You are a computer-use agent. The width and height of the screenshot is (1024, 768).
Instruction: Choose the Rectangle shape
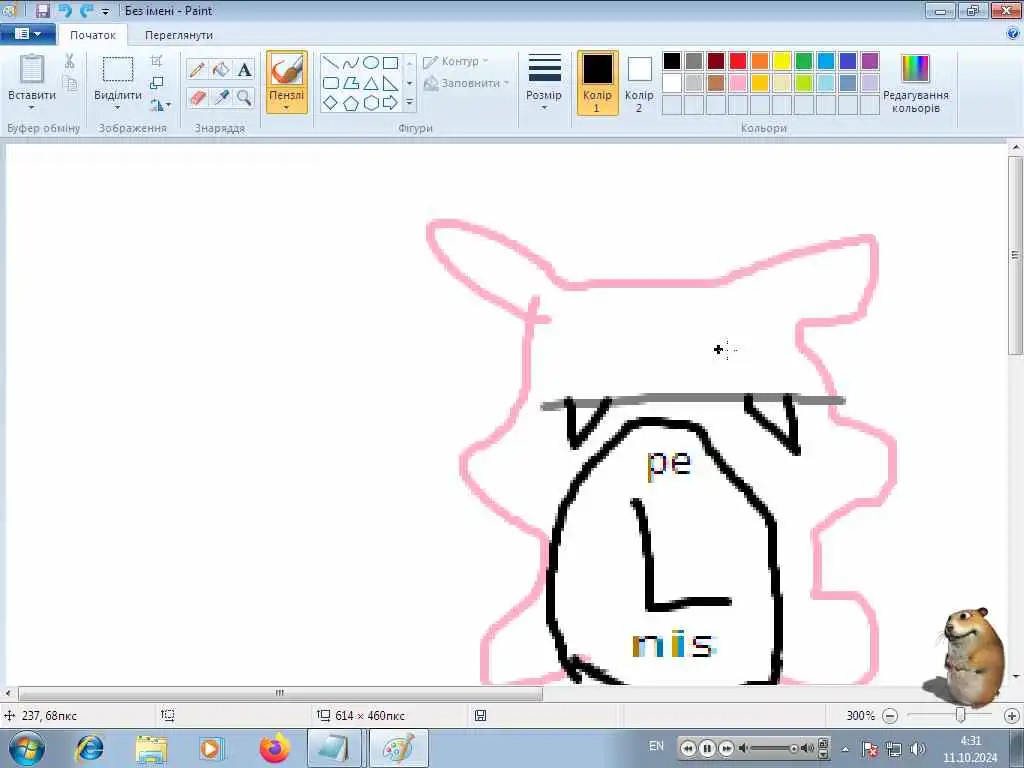391,63
